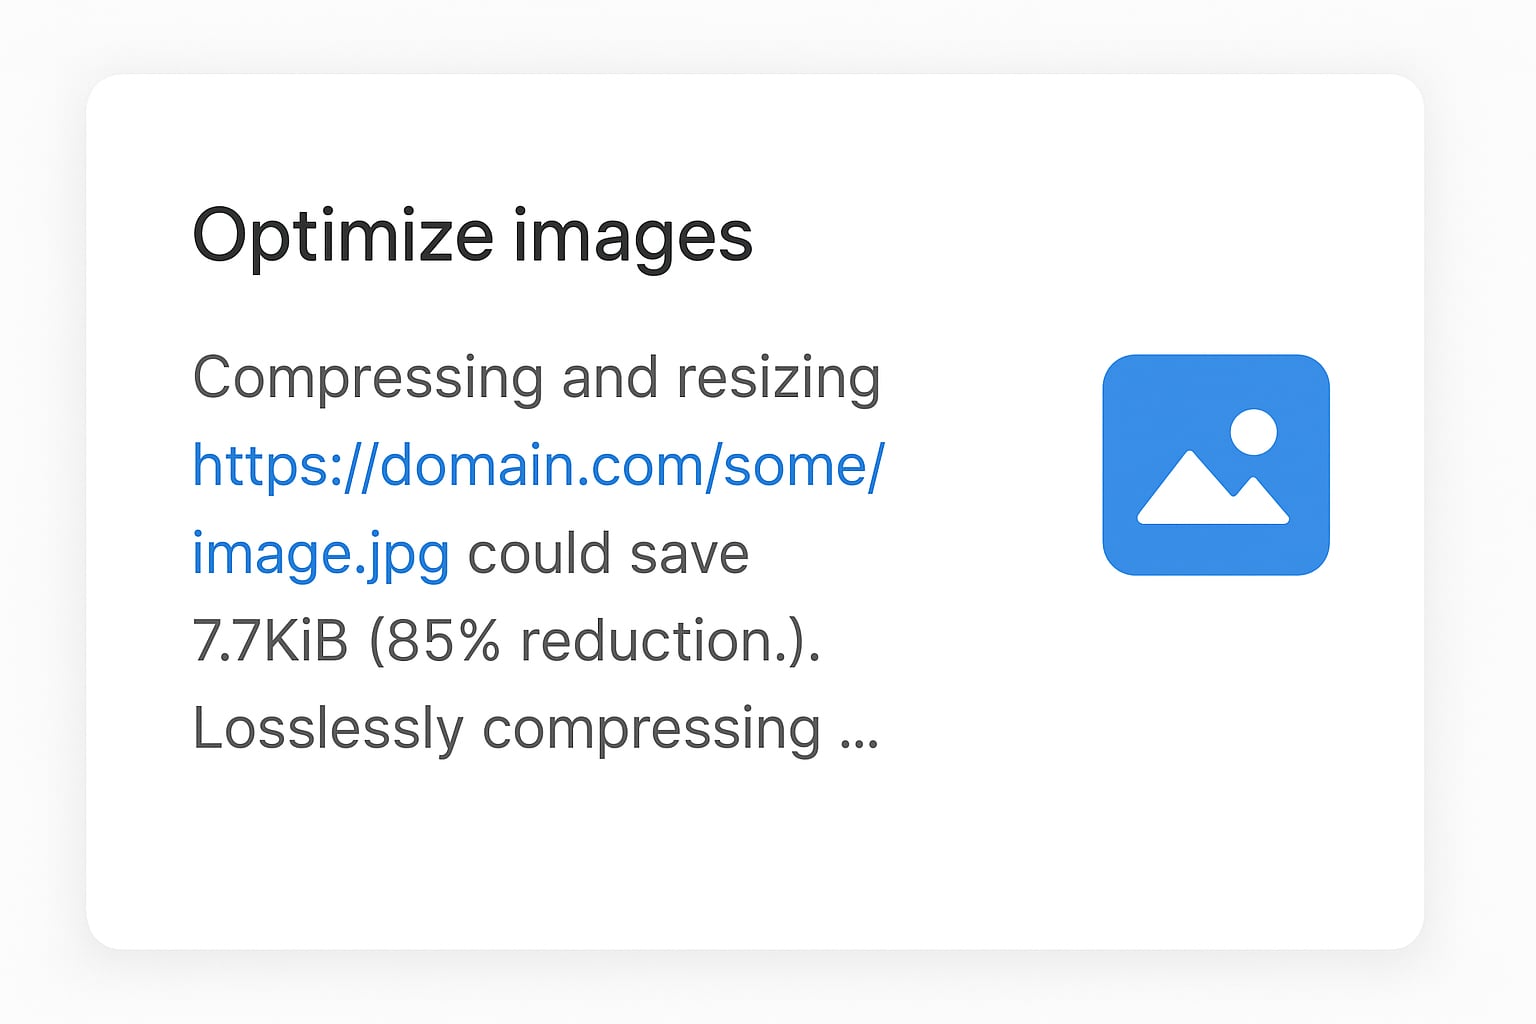
Task: Click the photo icon beside the description text
Action: coord(1215,463)
